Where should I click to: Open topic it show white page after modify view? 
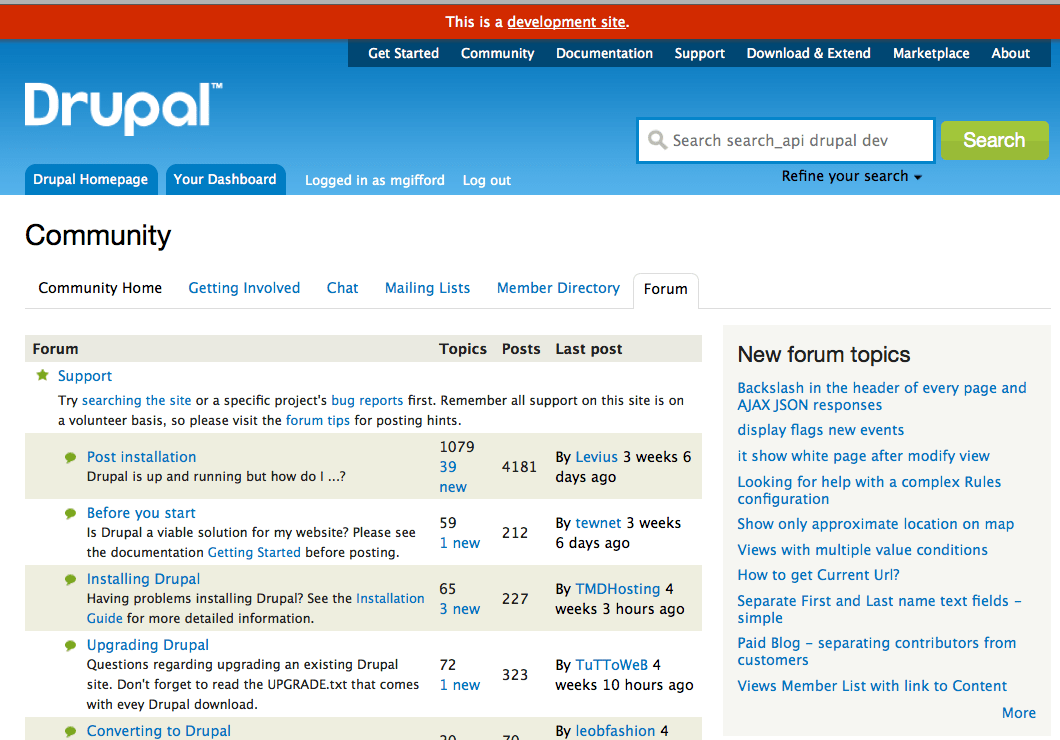(x=863, y=455)
